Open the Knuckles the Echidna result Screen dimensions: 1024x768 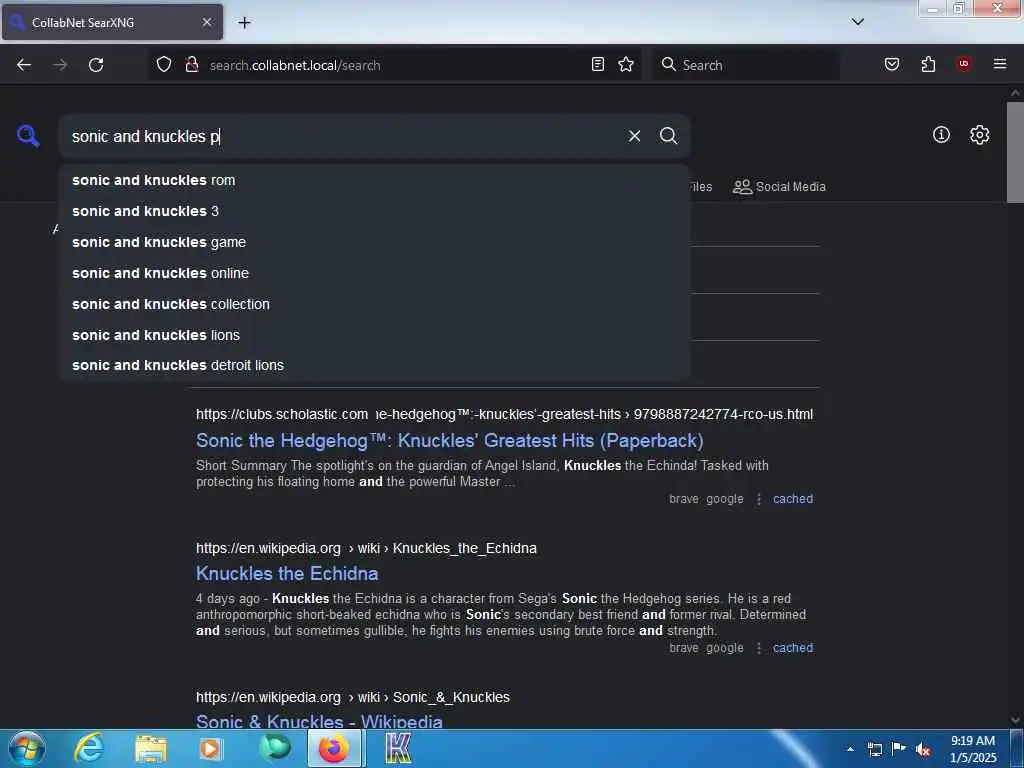pyautogui.click(x=287, y=573)
